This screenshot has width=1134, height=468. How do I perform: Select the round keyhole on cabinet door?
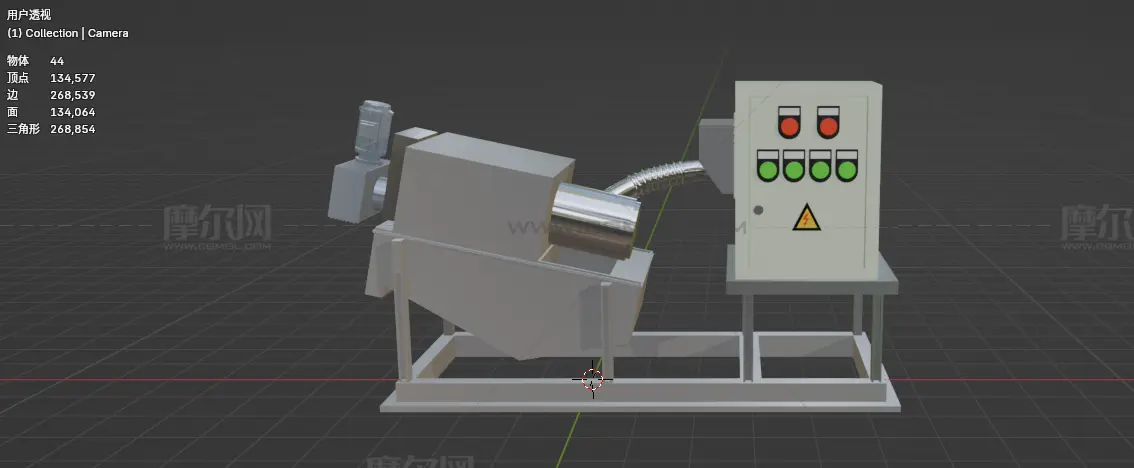[758, 210]
